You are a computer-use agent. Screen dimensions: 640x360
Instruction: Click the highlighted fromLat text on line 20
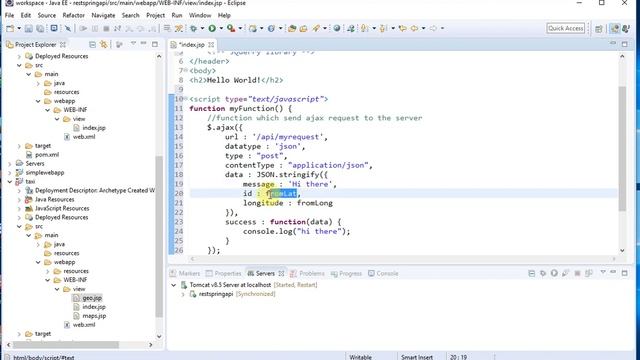pos(281,193)
